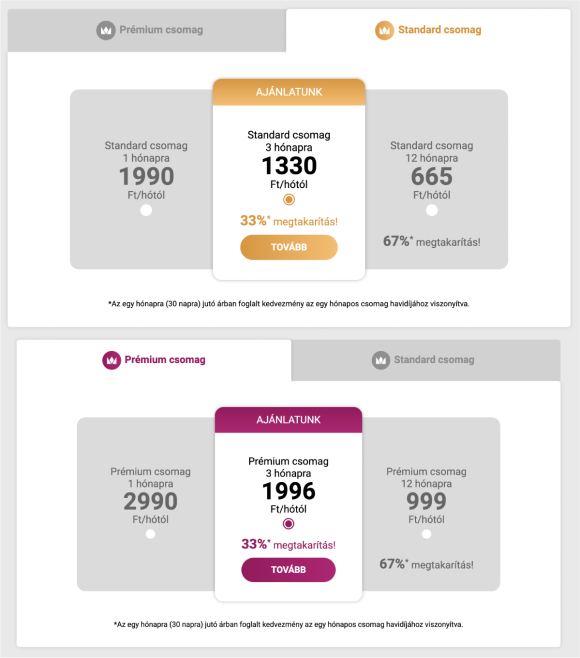The width and height of the screenshot is (580, 658).
Task: Open the gold Standard csomag tab
Action: 428,30
